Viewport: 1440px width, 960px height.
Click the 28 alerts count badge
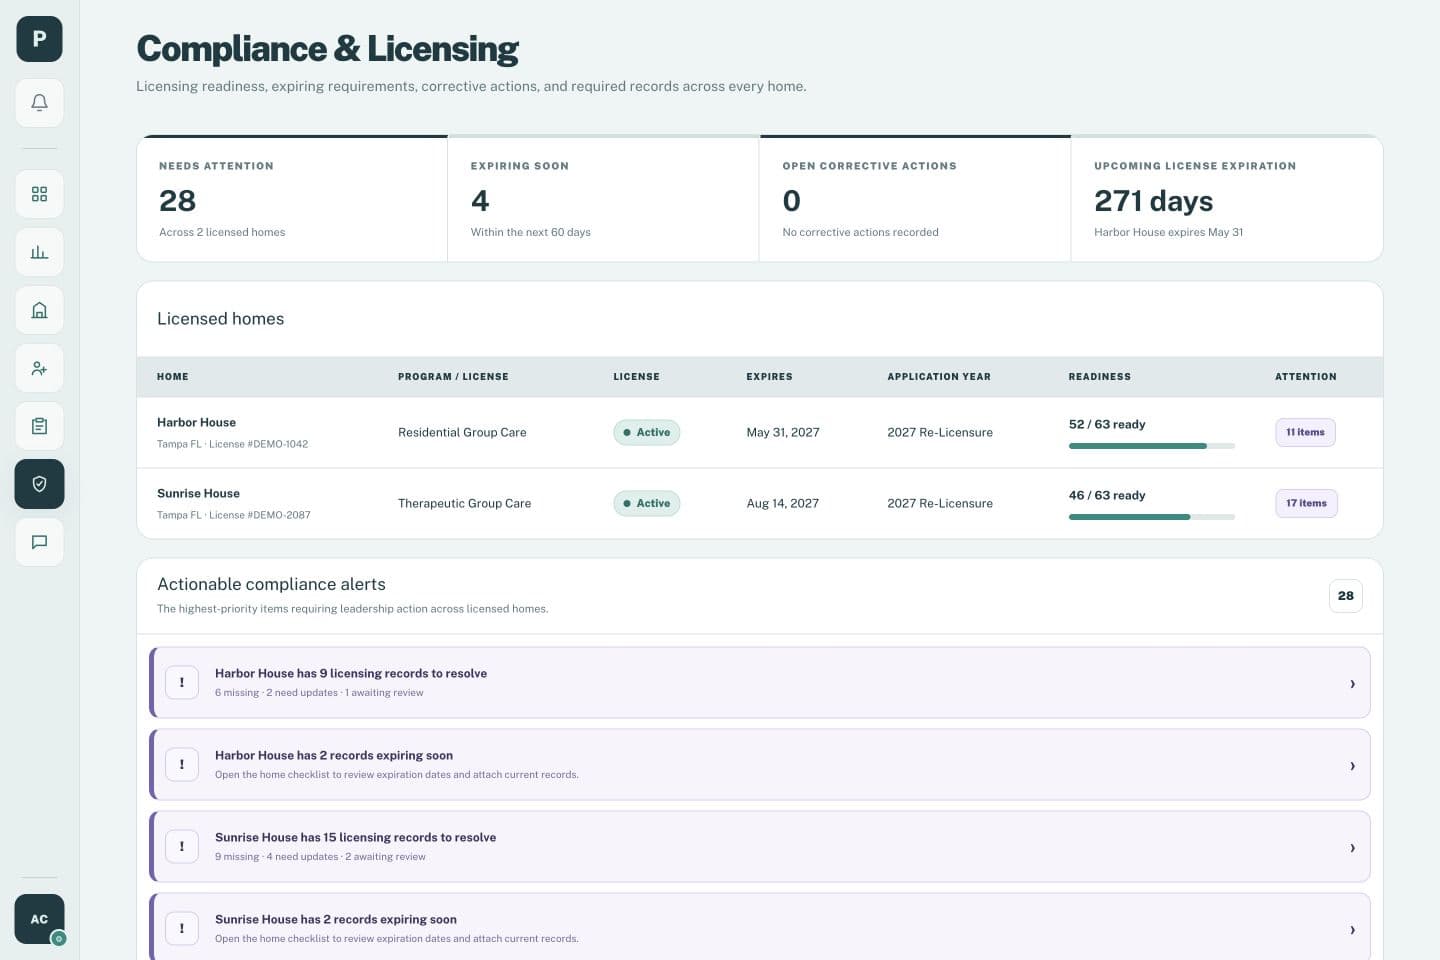(1346, 596)
